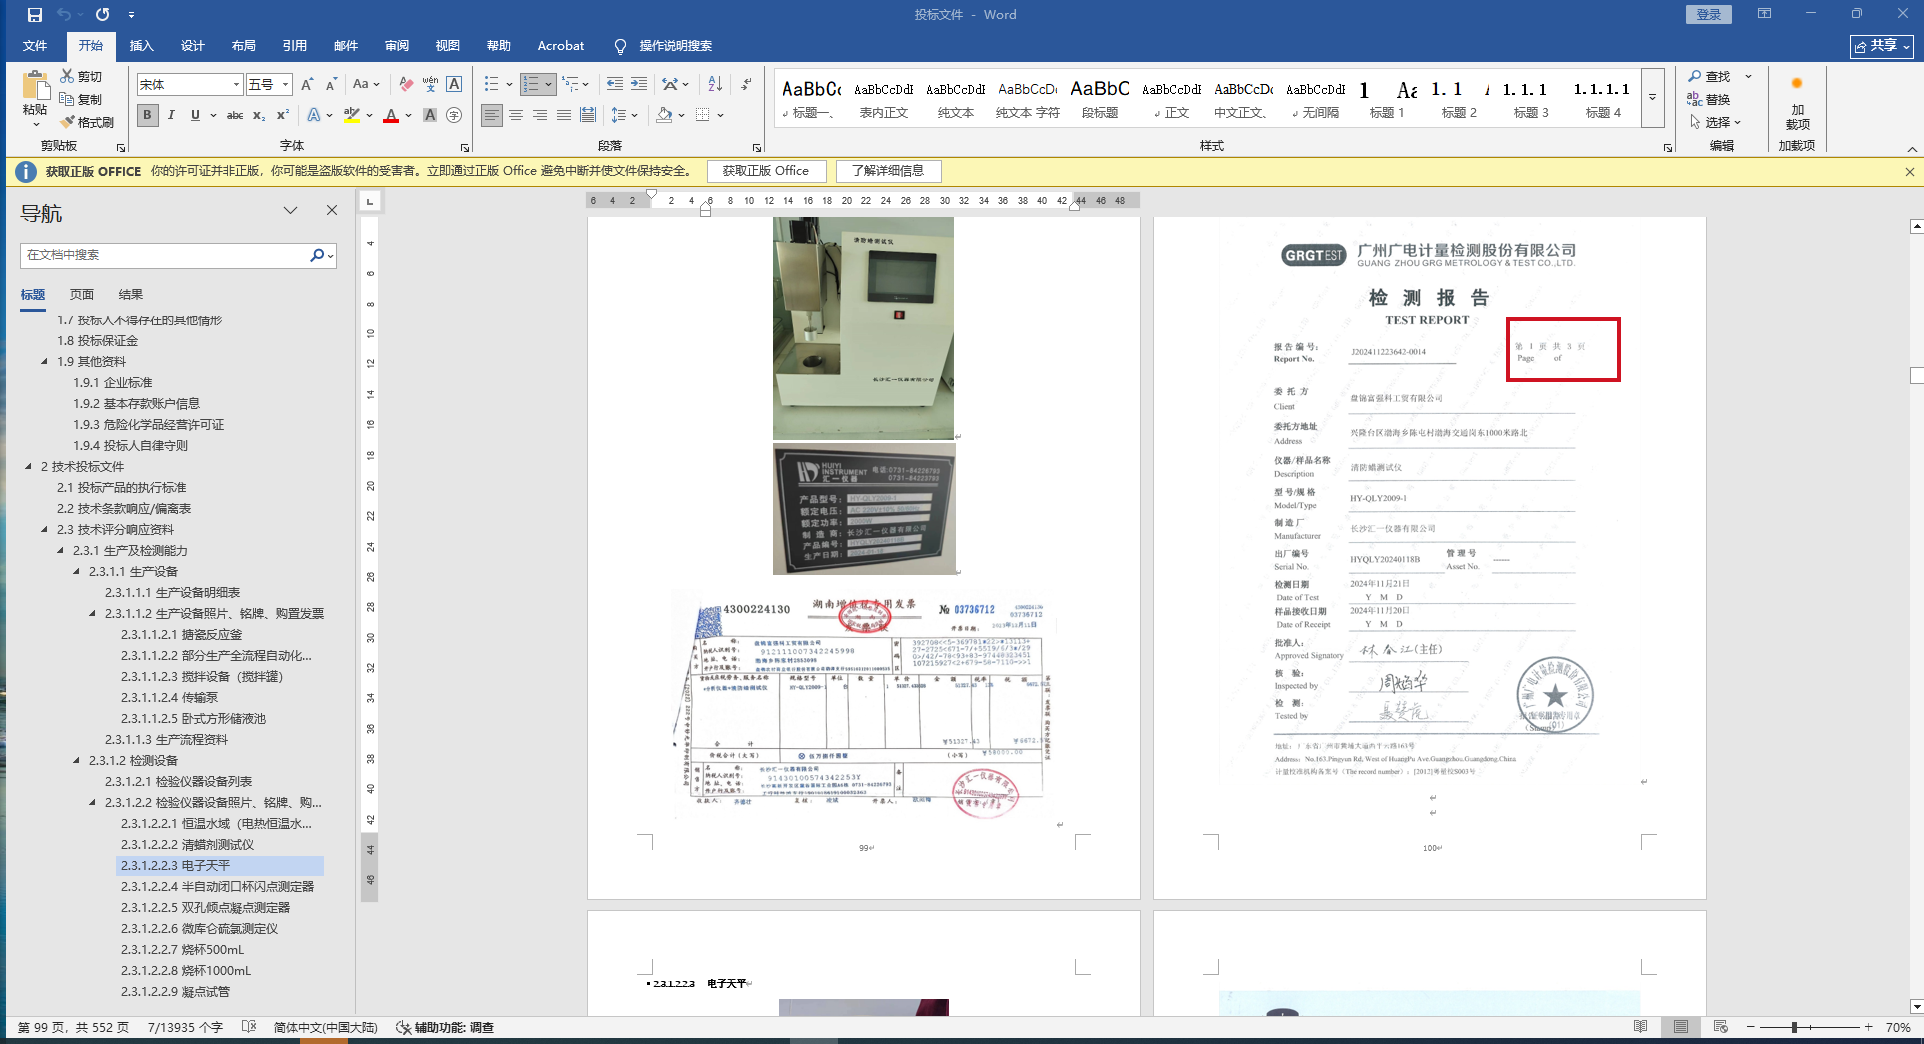1924x1044 pixels.
Task: Click the navigation search input field
Action: pyautogui.click(x=165, y=255)
